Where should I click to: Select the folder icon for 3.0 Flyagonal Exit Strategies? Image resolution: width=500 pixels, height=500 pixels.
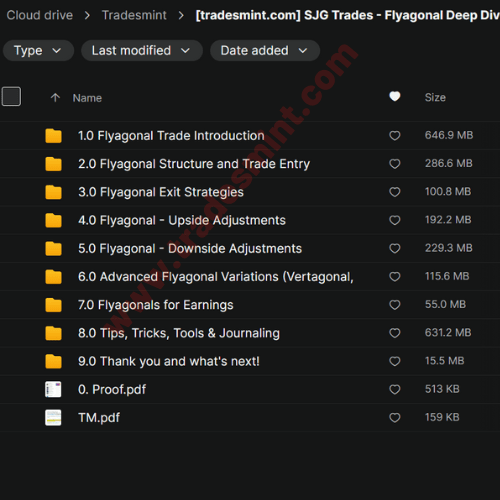click(x=53, y=192)
